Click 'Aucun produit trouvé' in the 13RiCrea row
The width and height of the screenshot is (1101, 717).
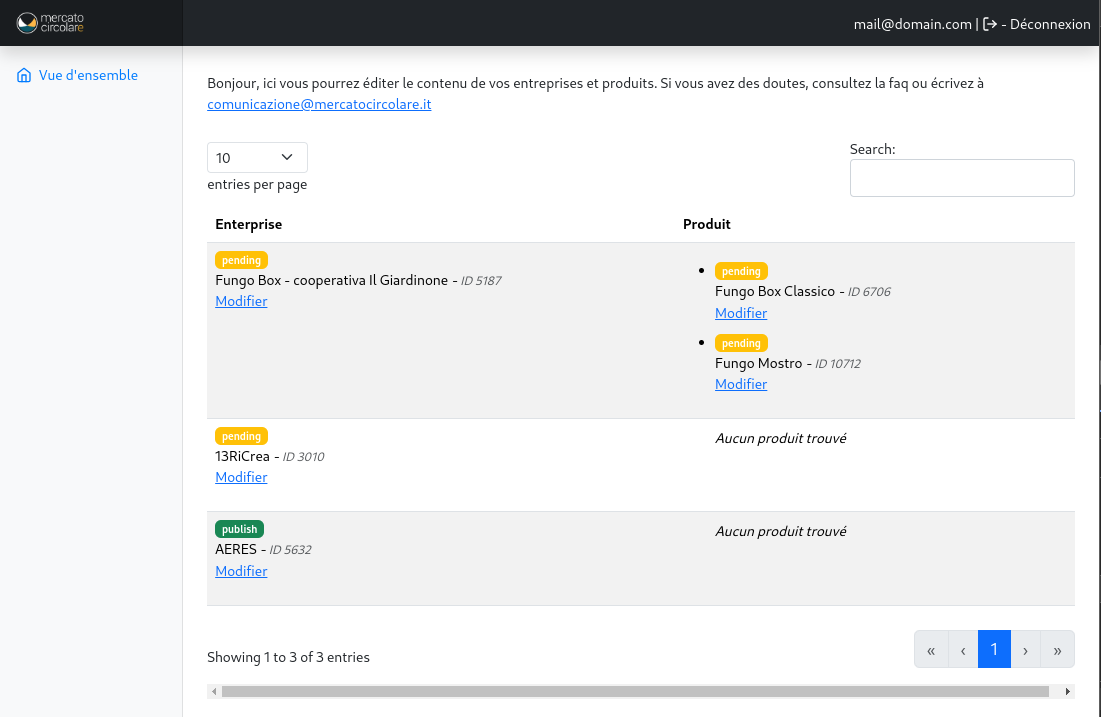[781, 438]
